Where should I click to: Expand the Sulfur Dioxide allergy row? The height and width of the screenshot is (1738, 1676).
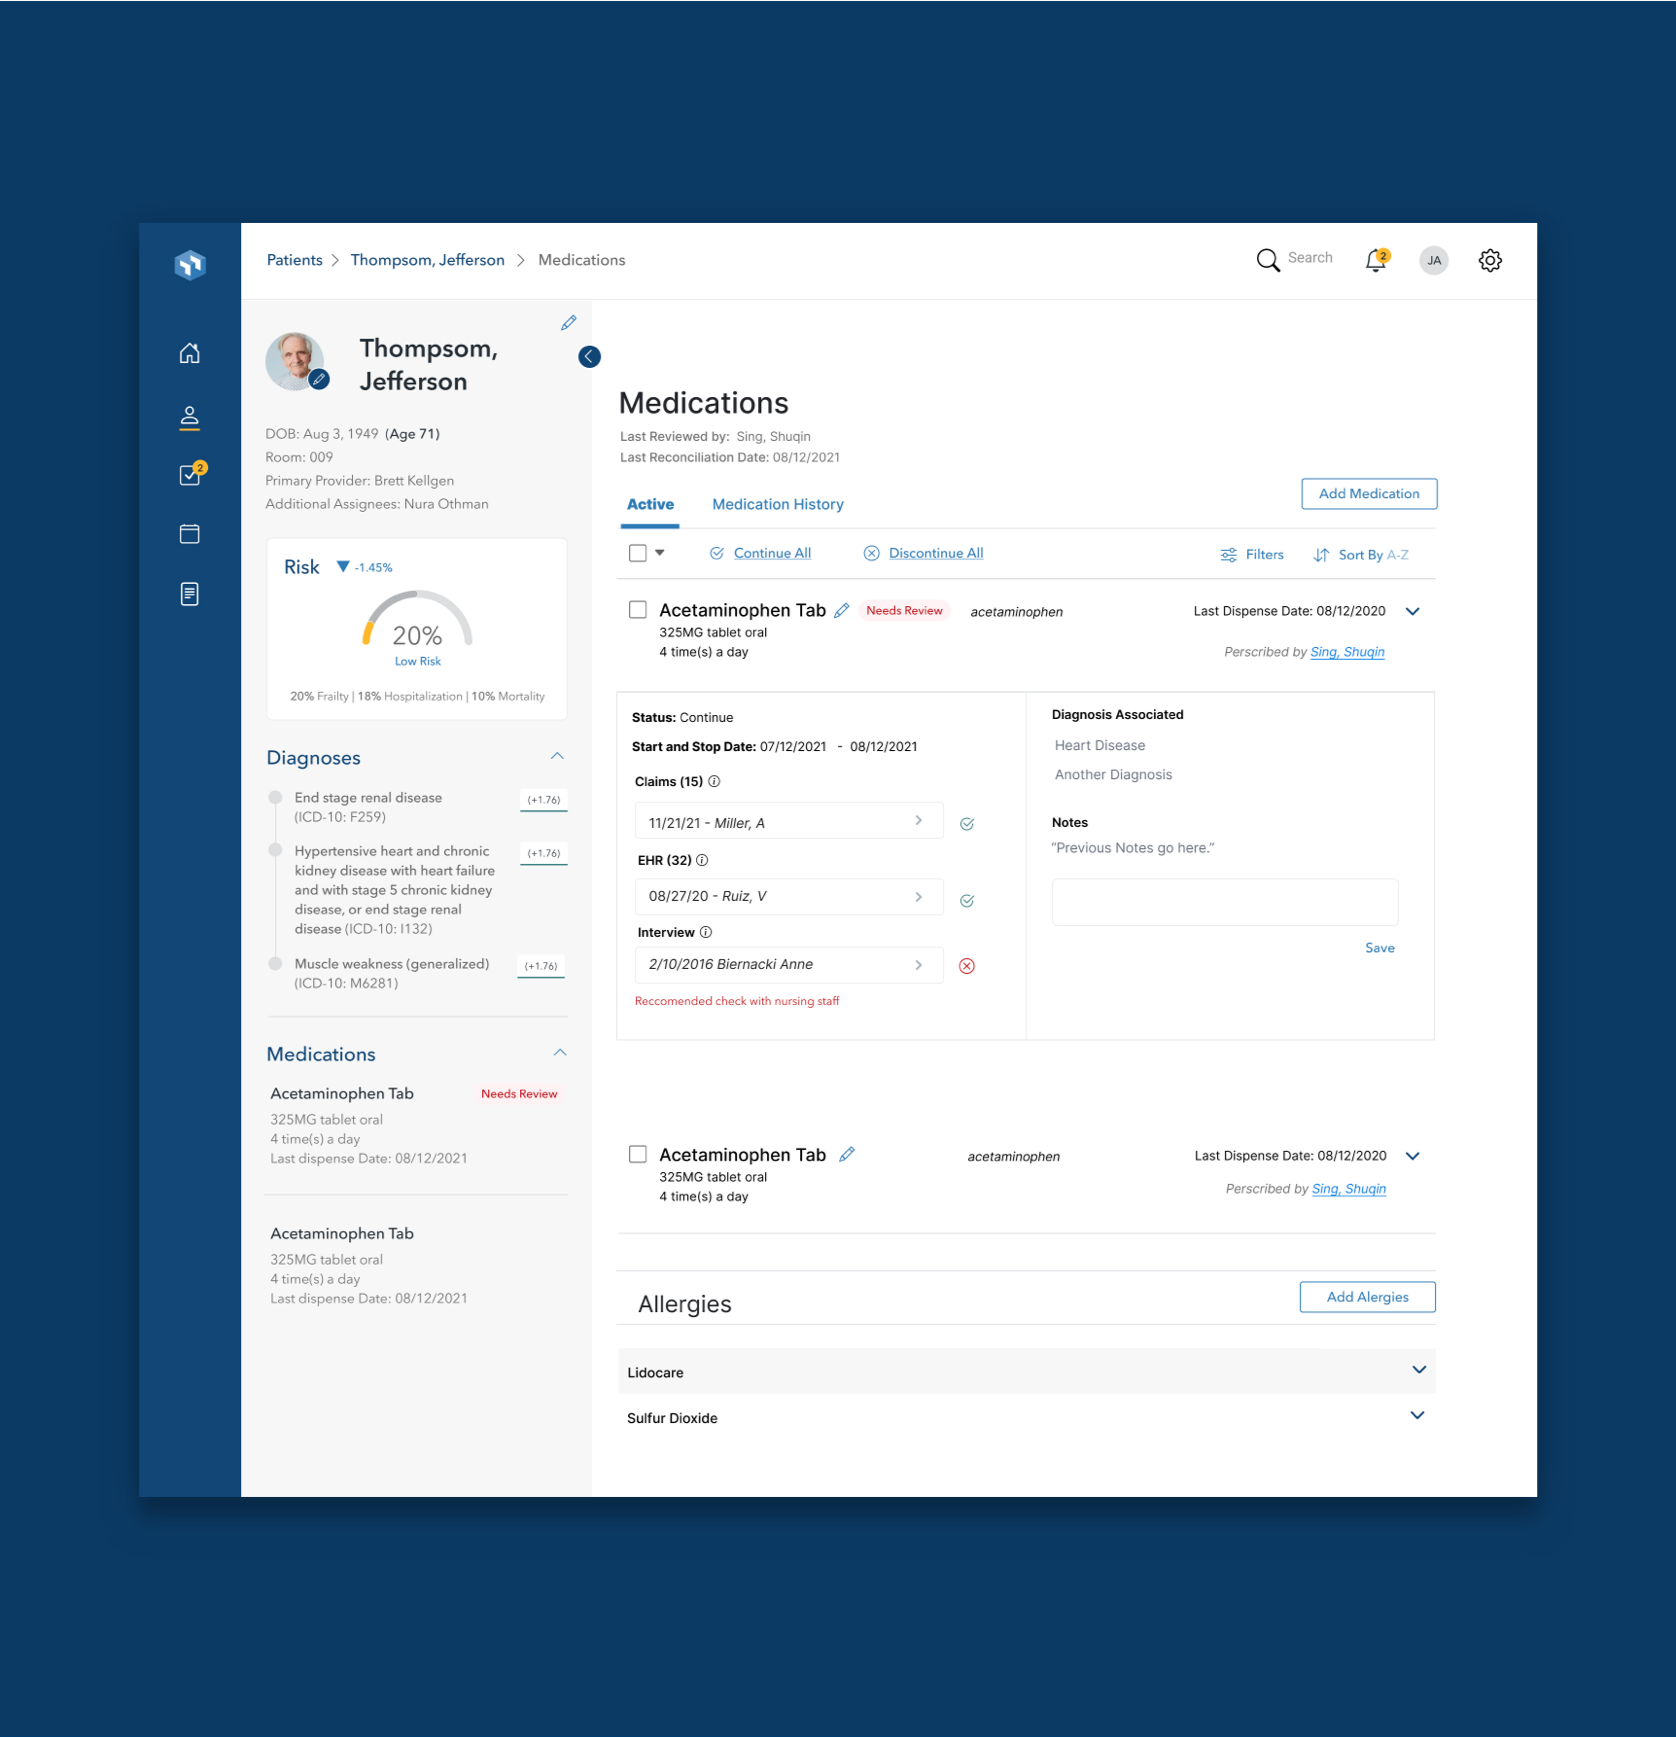point(1417,1416)
